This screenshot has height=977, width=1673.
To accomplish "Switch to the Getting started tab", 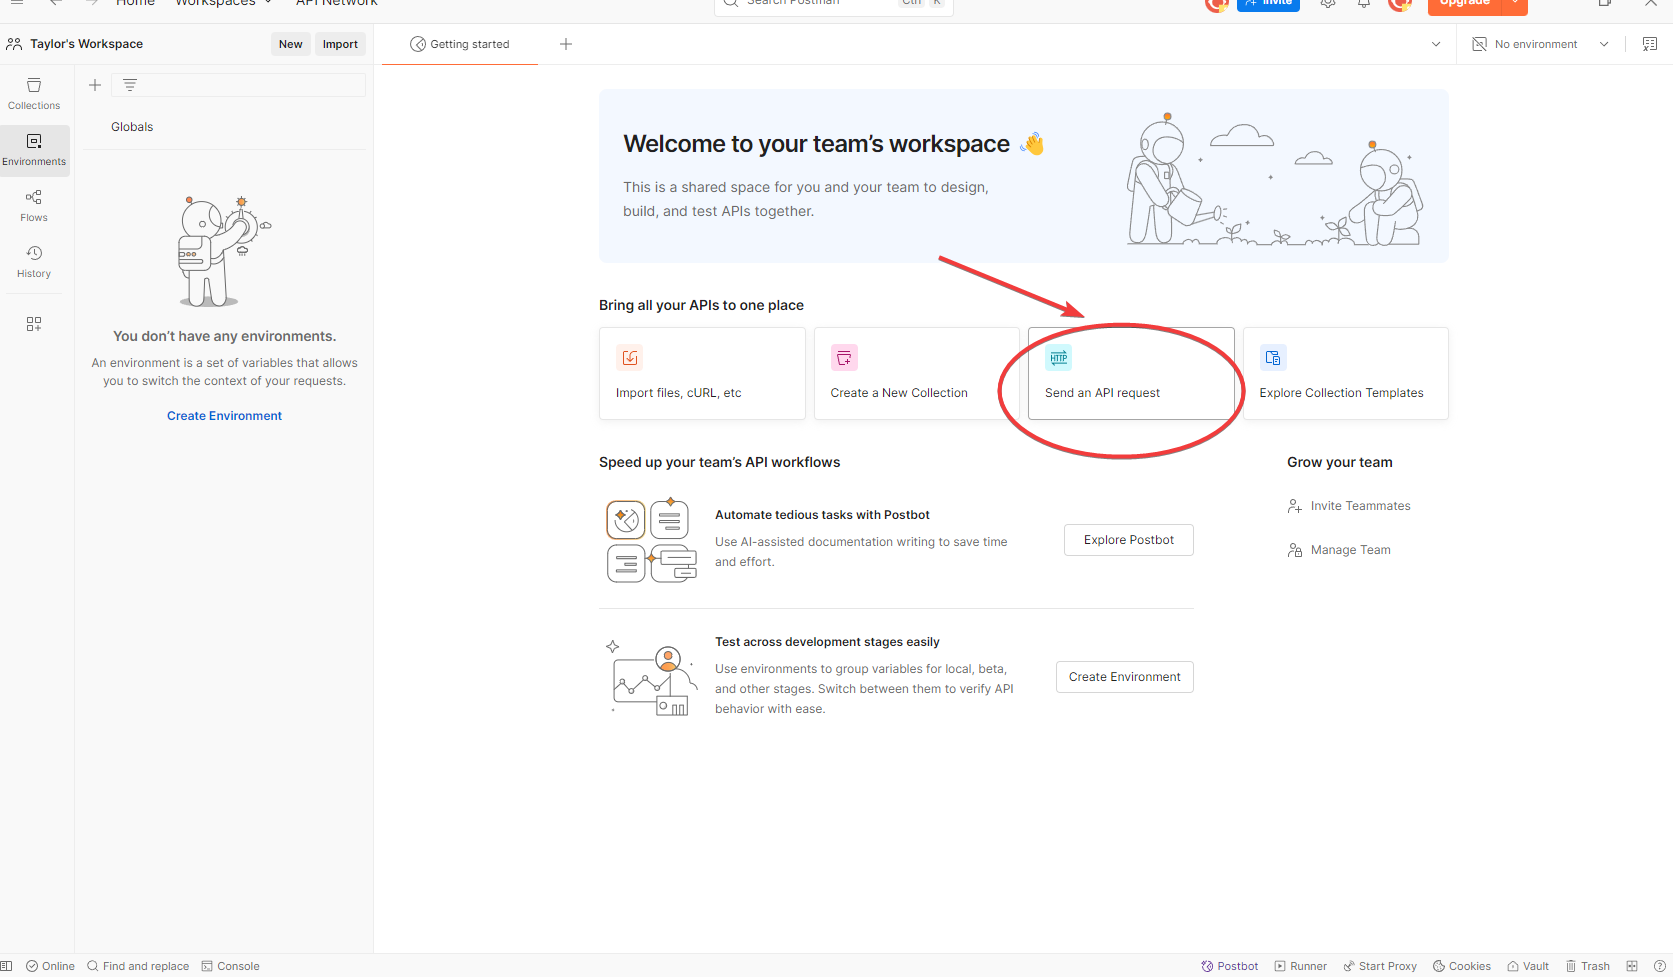I will tap(460, 44).
